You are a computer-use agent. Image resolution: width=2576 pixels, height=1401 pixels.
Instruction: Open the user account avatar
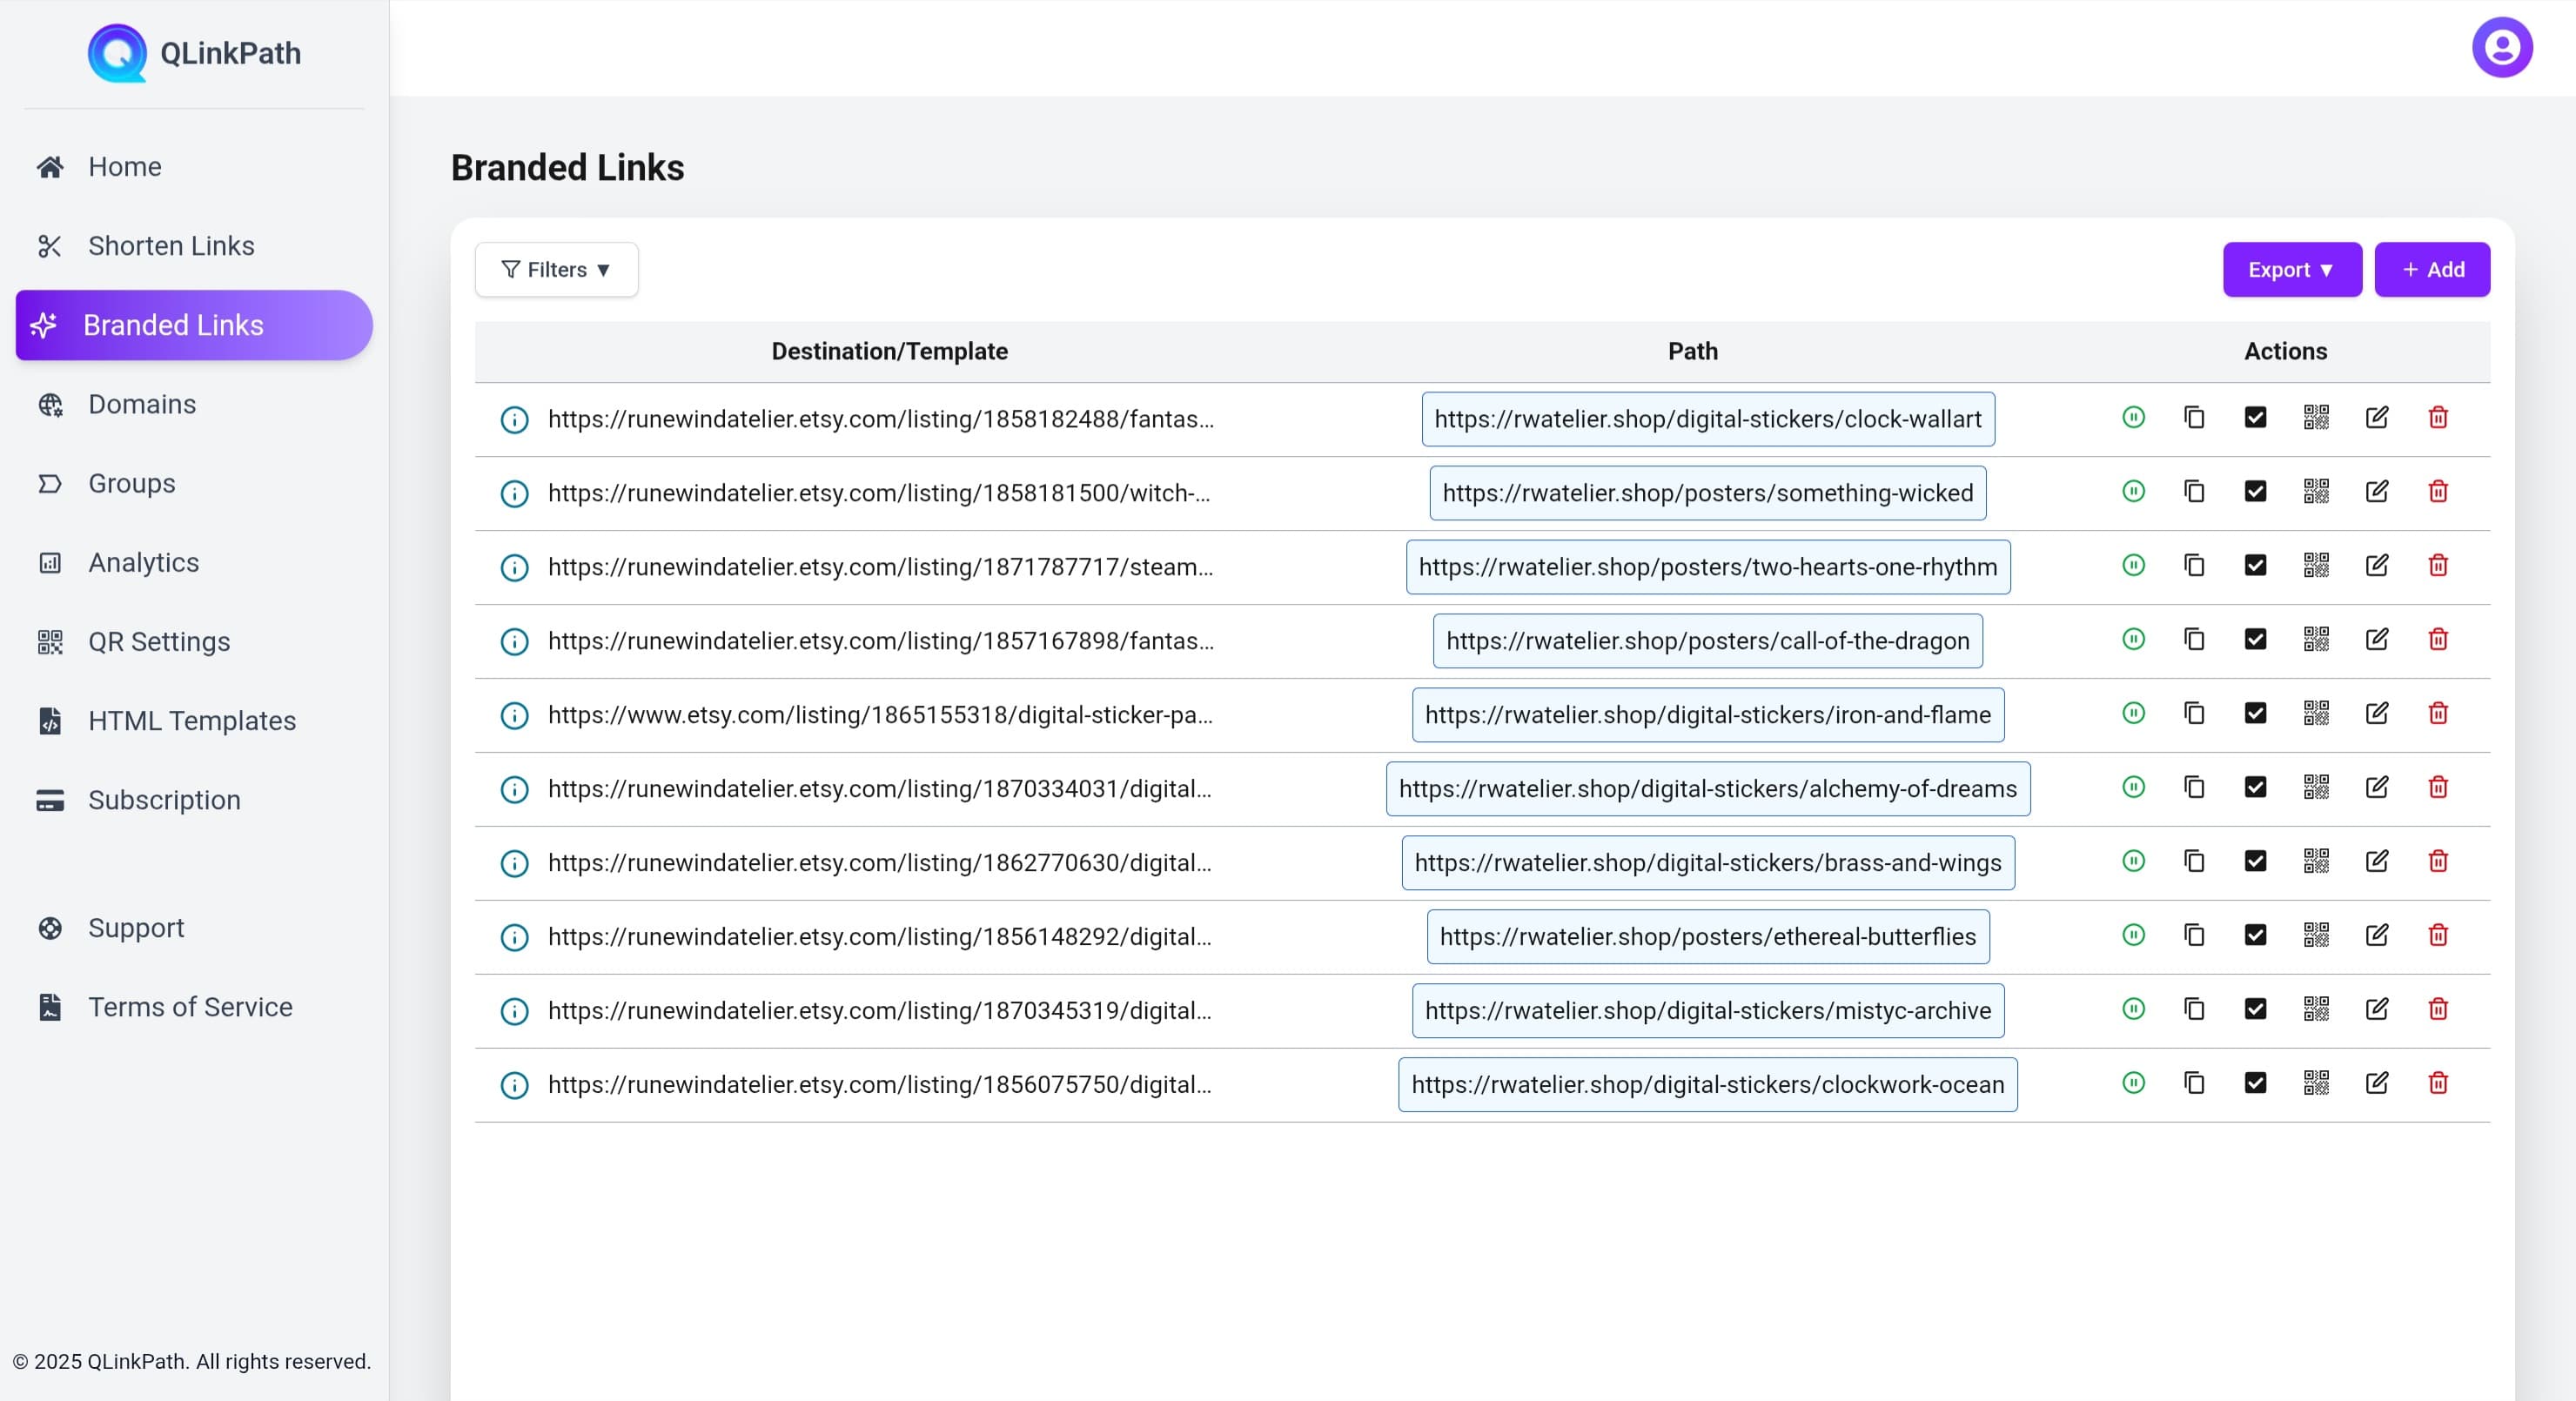[x=2502, y=47]
